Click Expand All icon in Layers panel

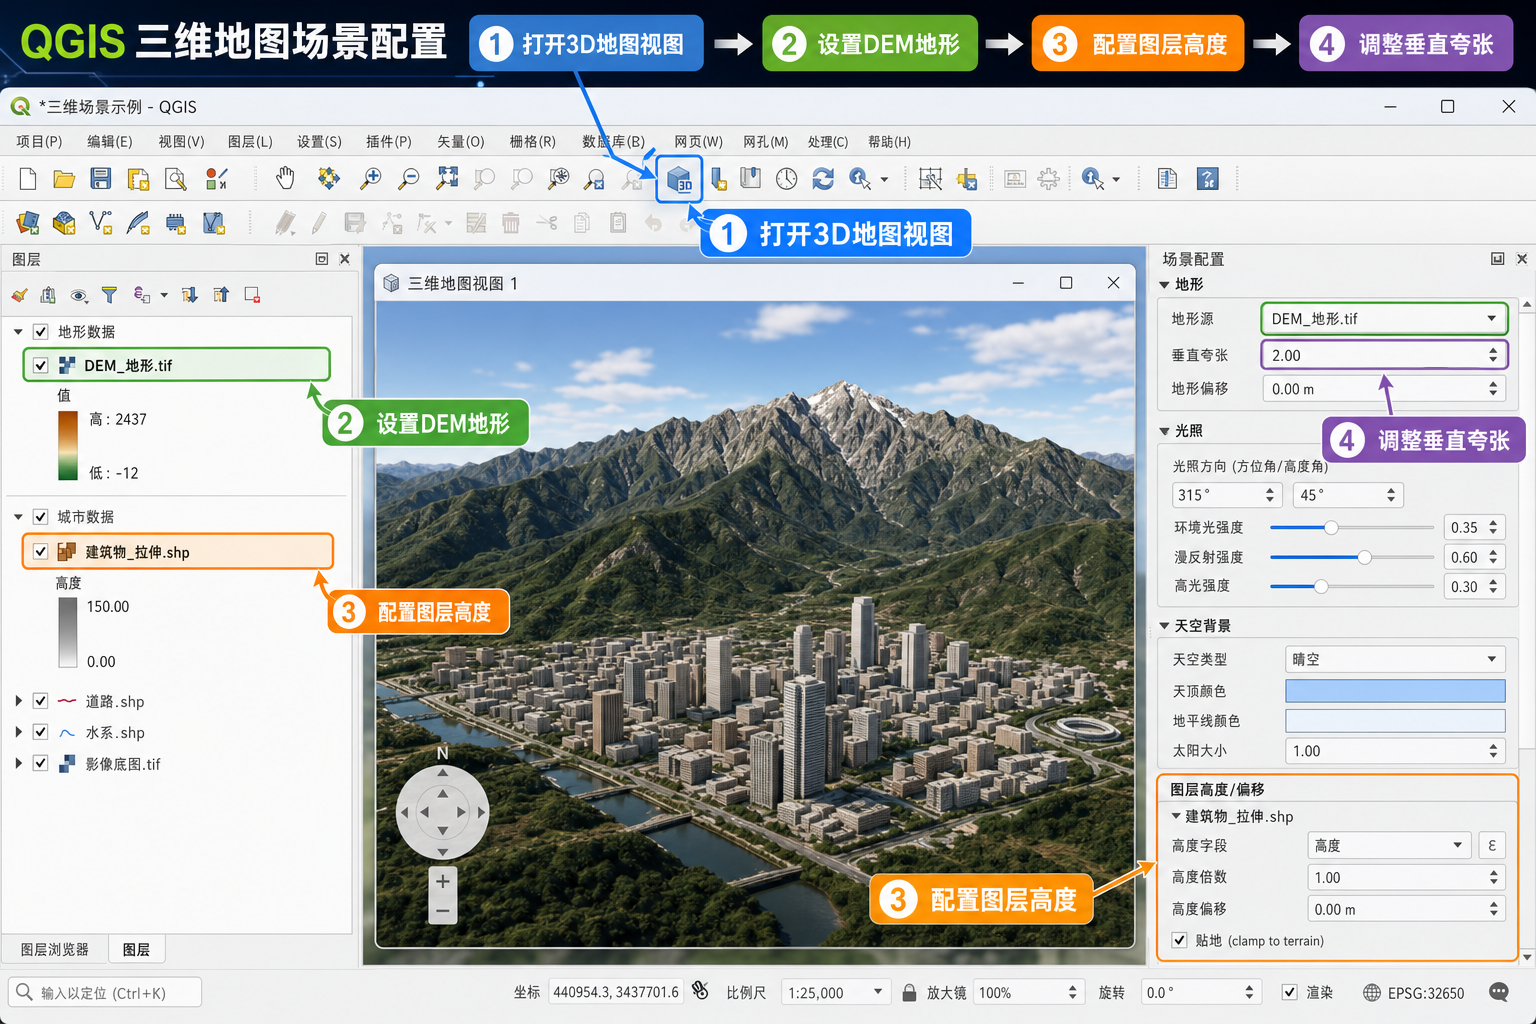pyautogui.click(x=190, y=295)
